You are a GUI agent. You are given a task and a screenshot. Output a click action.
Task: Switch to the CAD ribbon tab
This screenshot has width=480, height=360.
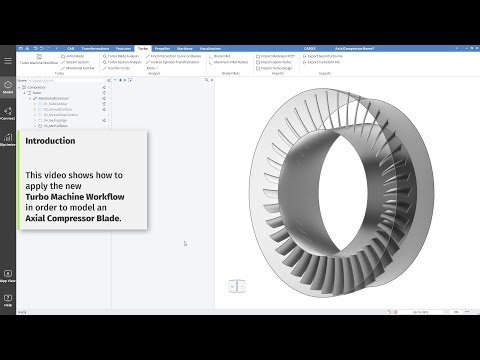(70, 49)
